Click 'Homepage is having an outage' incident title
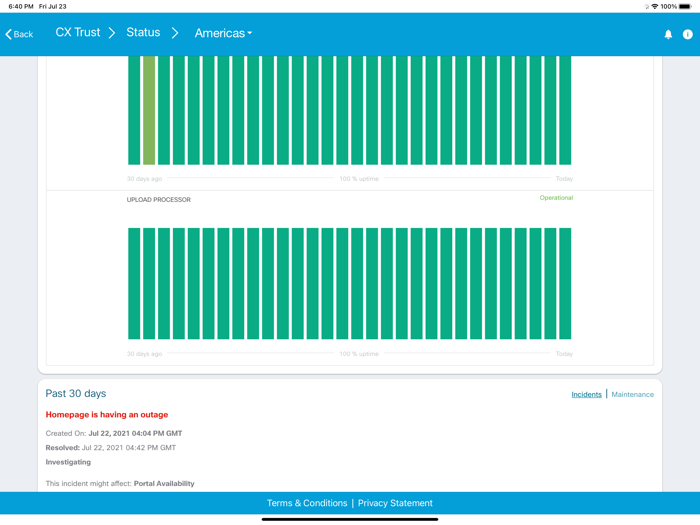 (107, 415)
